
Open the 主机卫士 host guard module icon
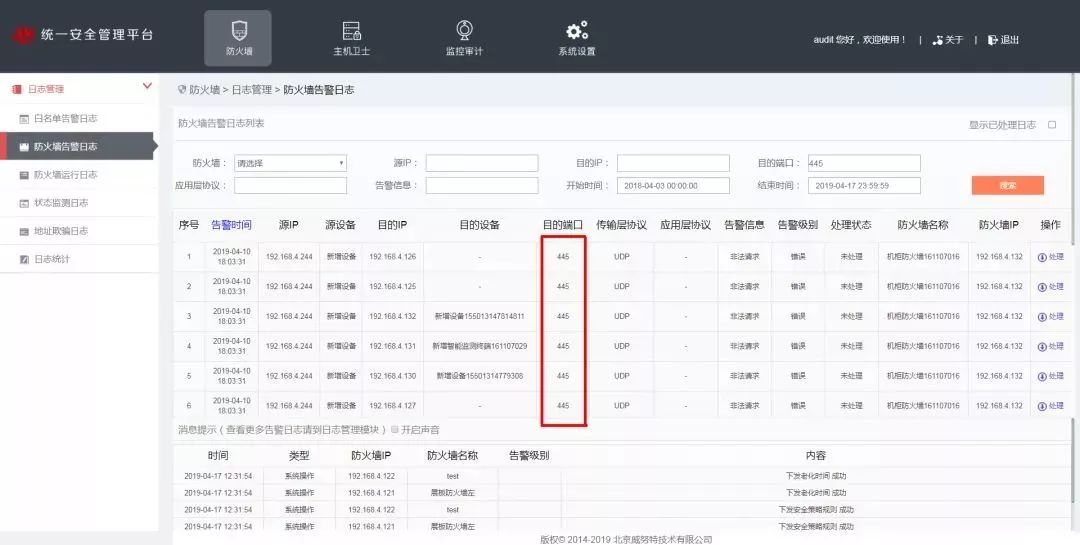pos(351,31)
